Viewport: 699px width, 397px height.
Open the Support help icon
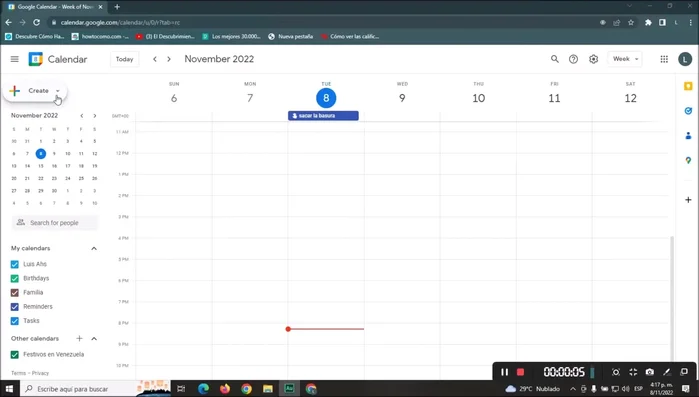tap(573, 59)
